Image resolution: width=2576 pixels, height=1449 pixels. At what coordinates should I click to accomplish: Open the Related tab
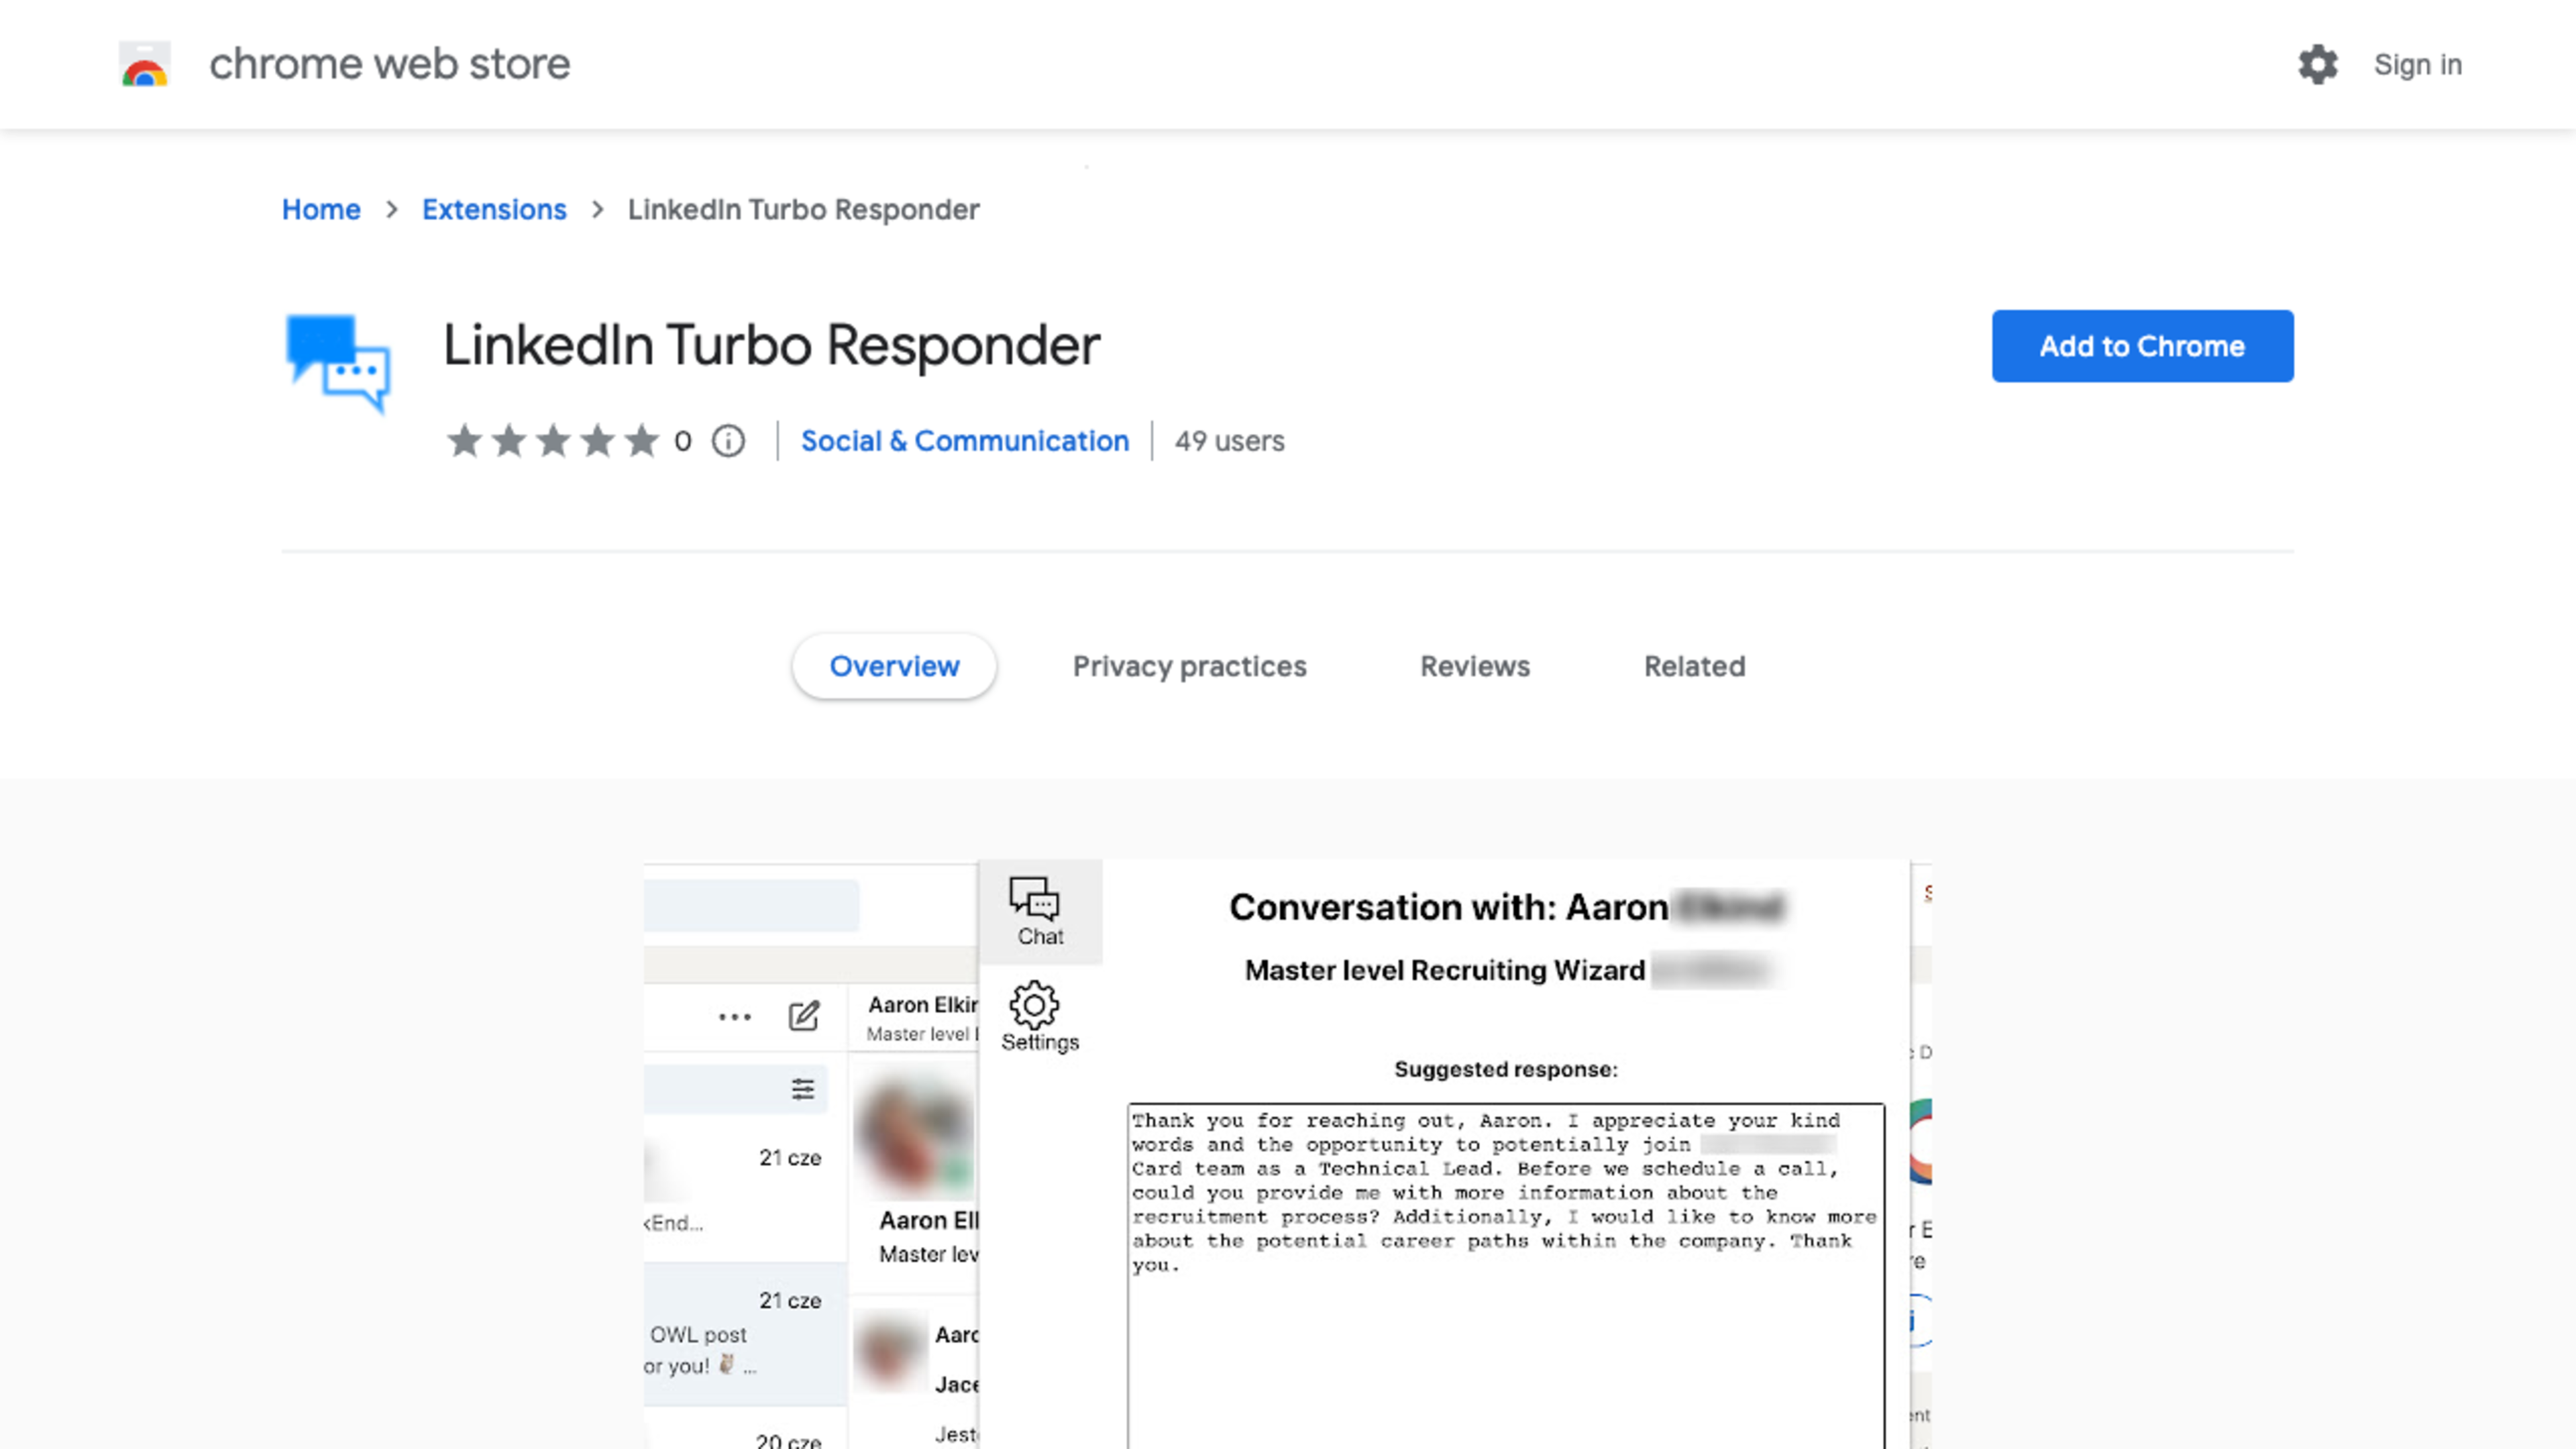pos(1693,665)
